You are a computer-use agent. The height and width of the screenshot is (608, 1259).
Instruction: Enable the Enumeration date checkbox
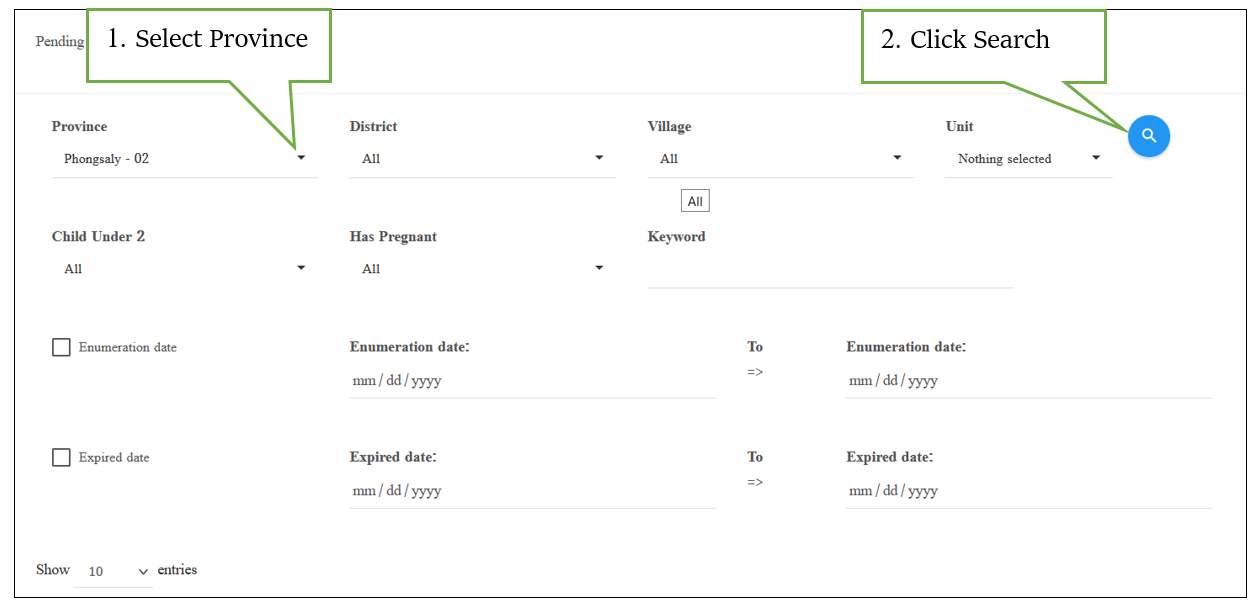62,347
